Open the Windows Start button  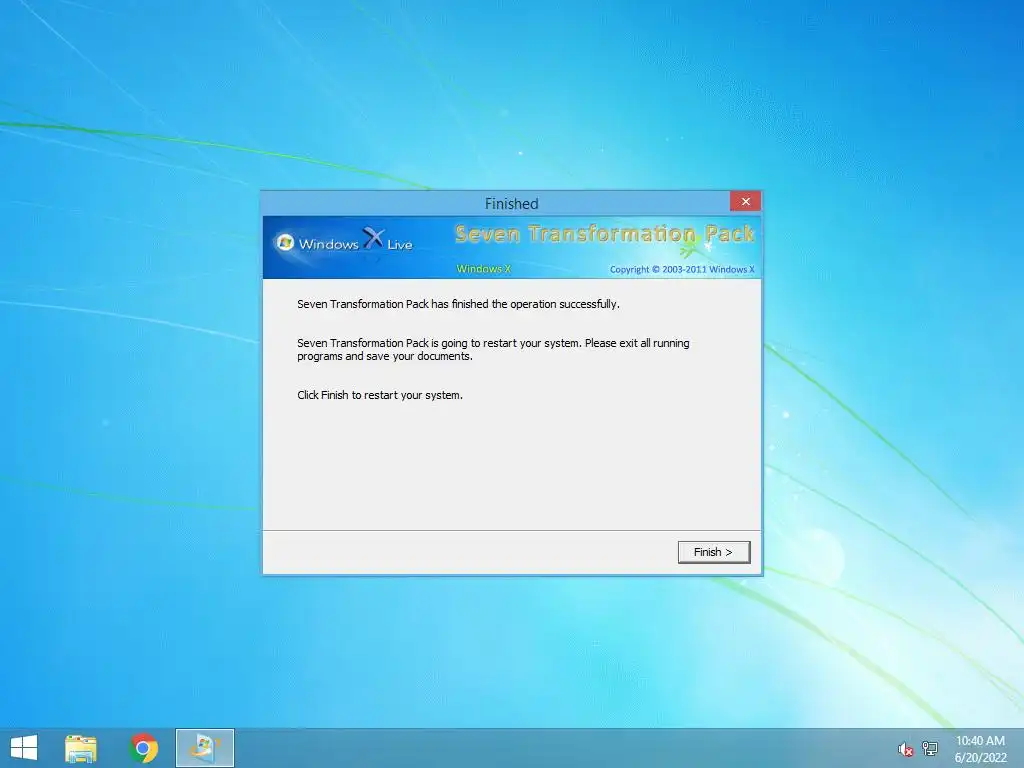click(24, 748)
